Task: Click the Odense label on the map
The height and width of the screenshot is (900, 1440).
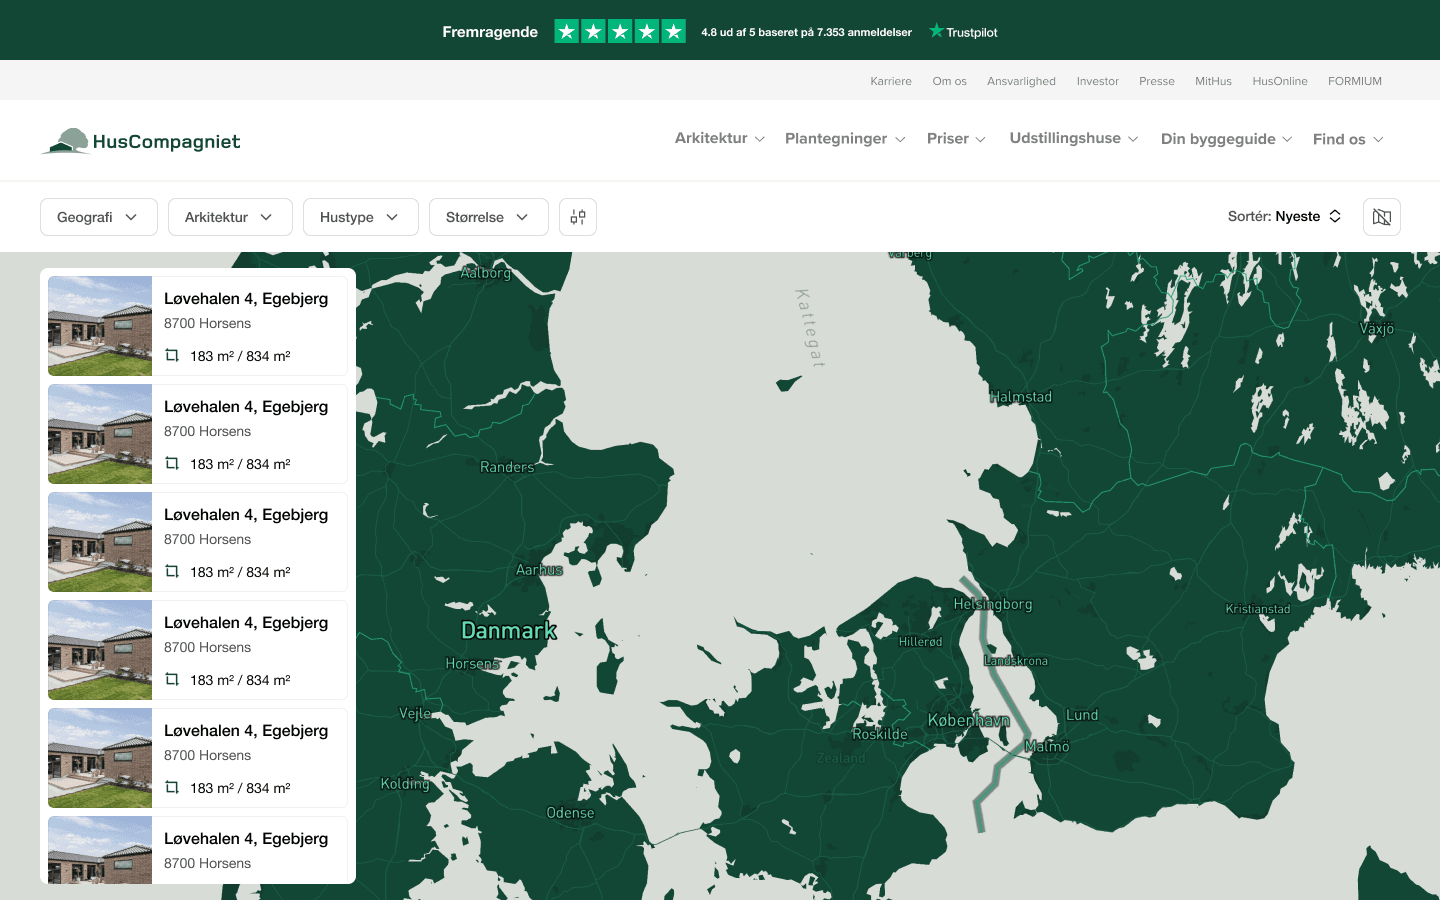Action: (570, 813)
